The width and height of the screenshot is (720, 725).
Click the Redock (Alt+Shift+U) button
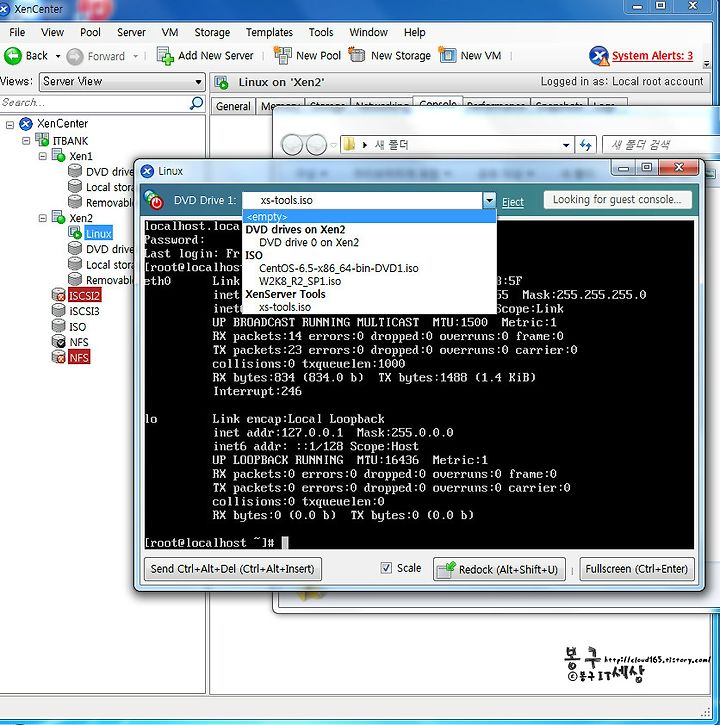[499, 569]
